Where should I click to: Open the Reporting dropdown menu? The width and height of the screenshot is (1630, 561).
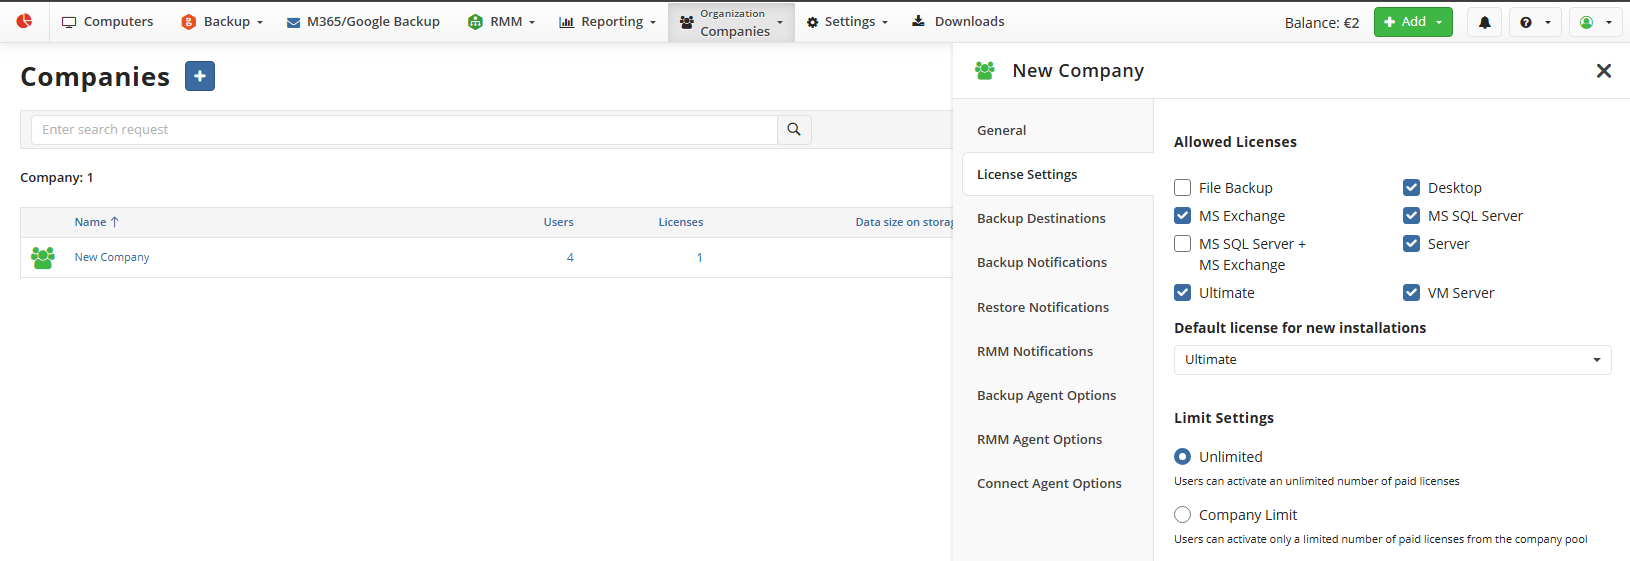pyautogui.click(x=607, y=22)
